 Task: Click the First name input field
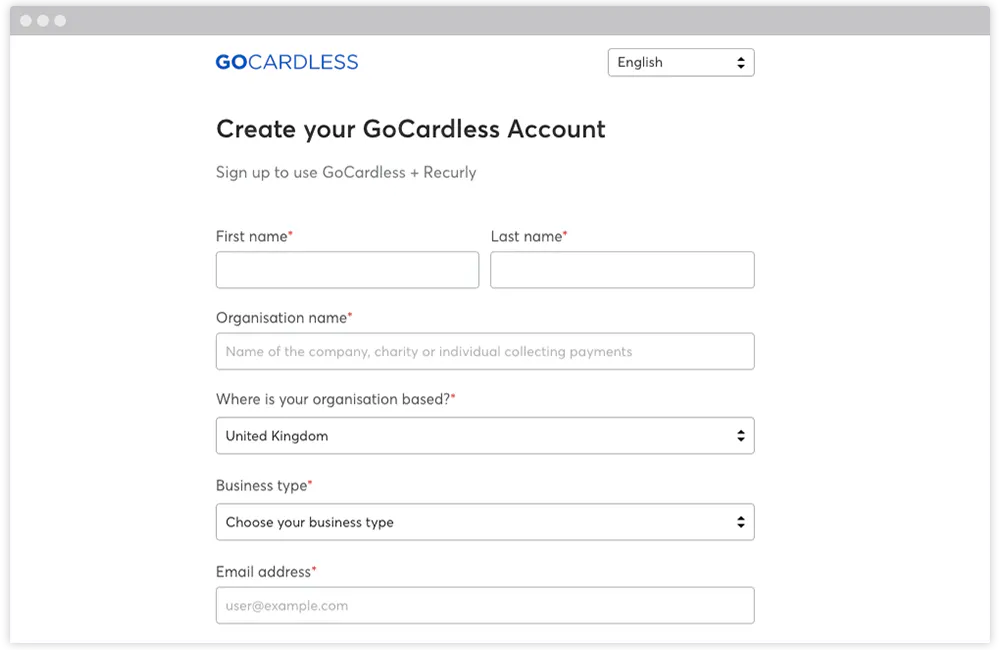tap(347, 270)
